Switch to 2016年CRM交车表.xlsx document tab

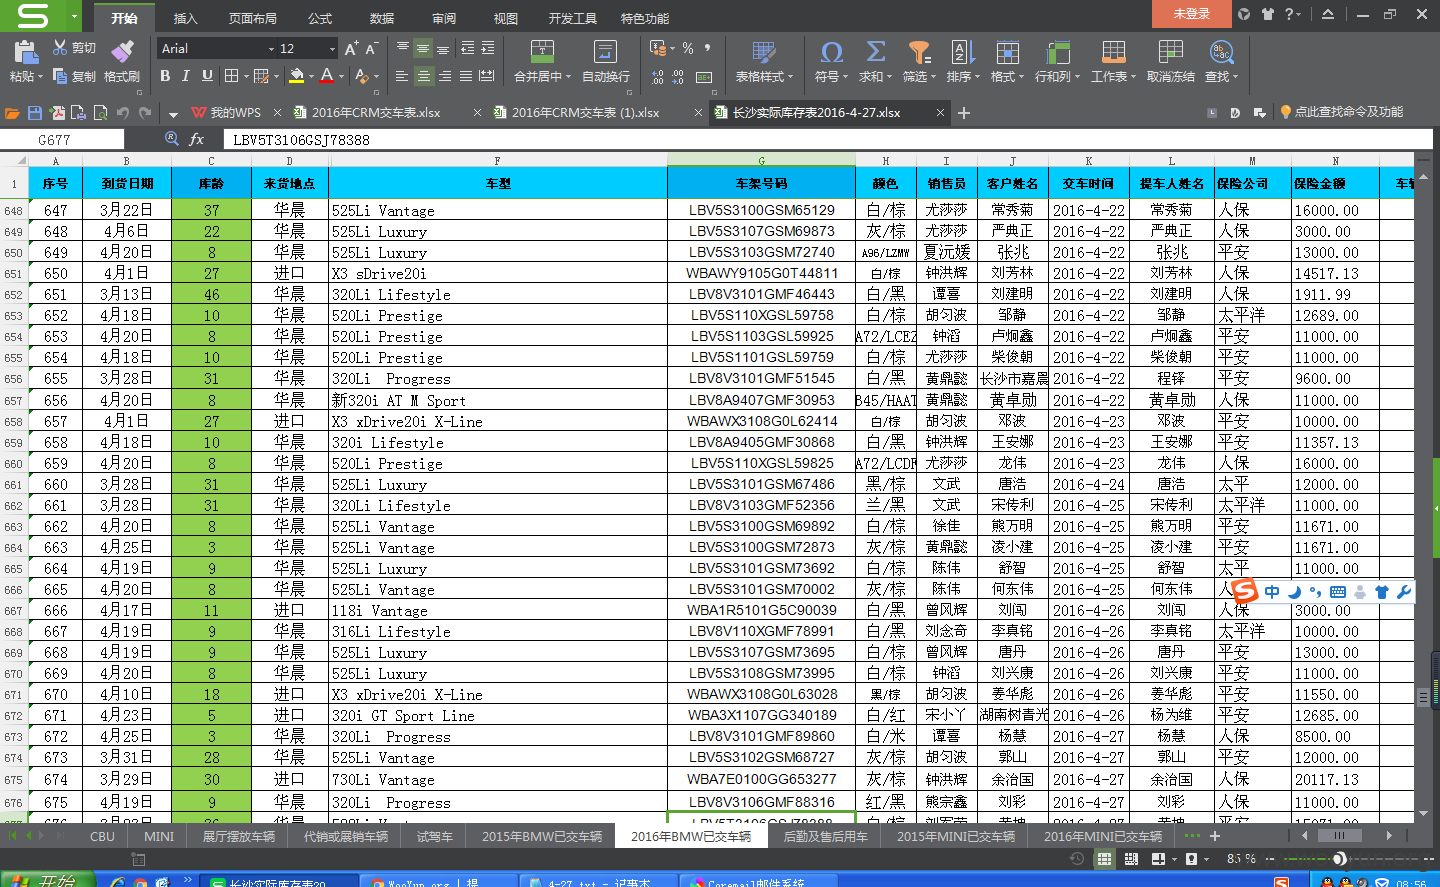[x=376, y=113]
